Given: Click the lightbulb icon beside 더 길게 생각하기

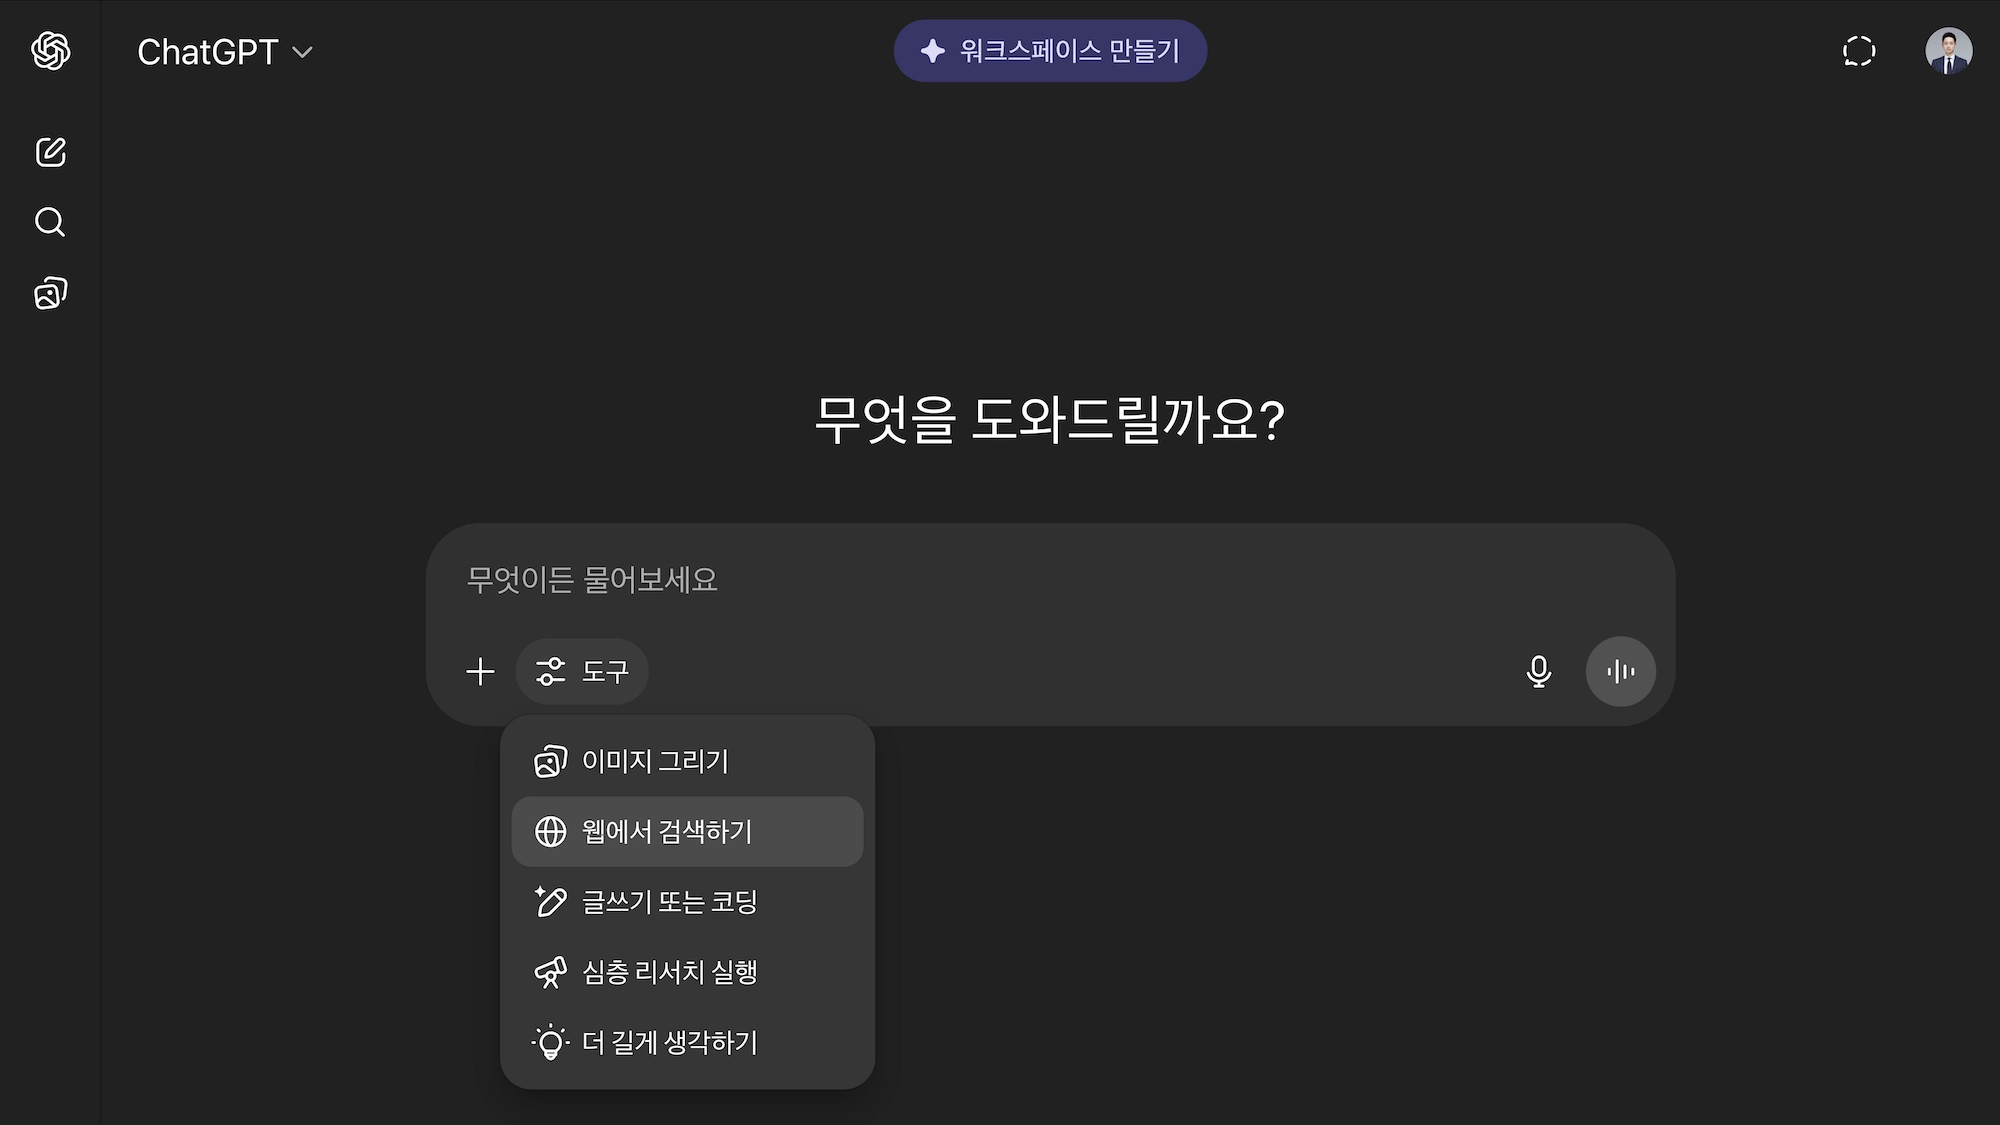Looking at the screenshot, I should (x=549, y=1042).
